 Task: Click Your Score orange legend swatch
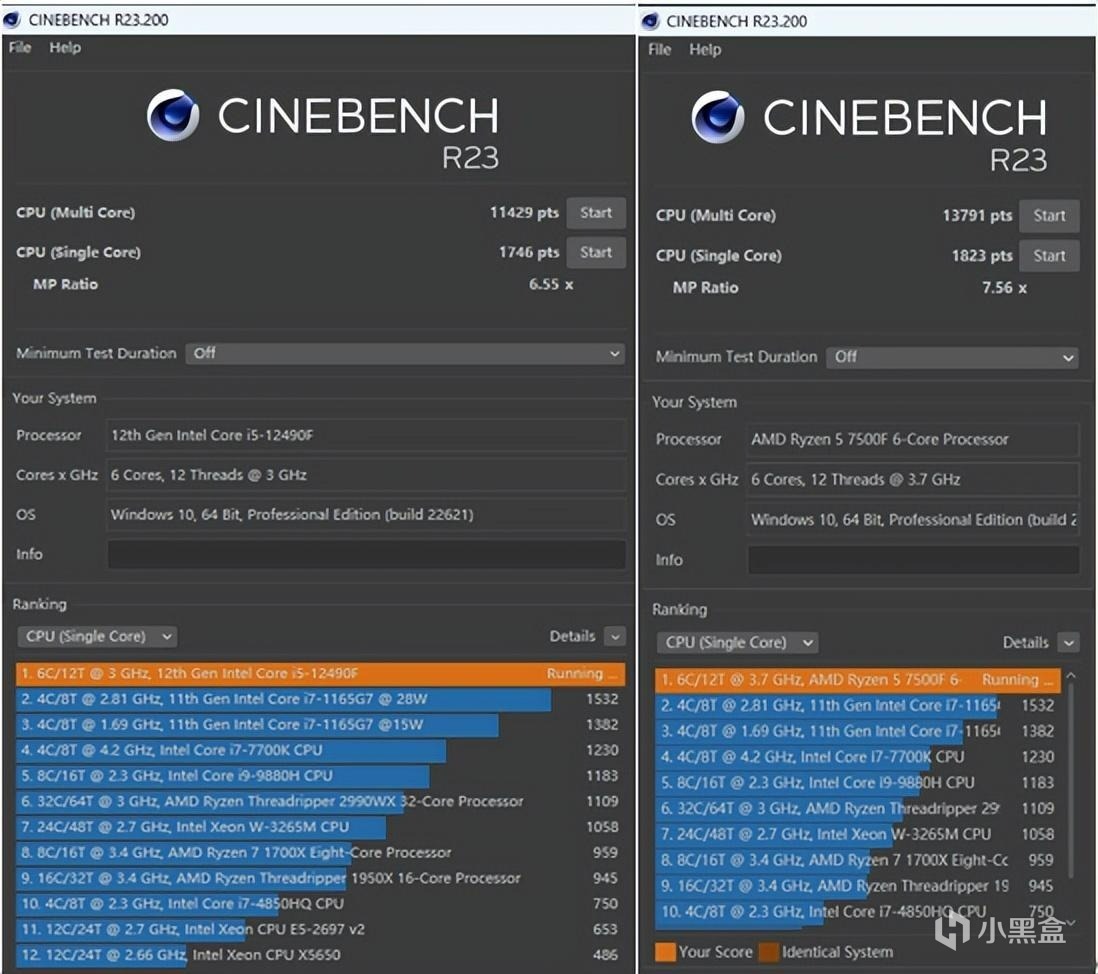point(665,952)
